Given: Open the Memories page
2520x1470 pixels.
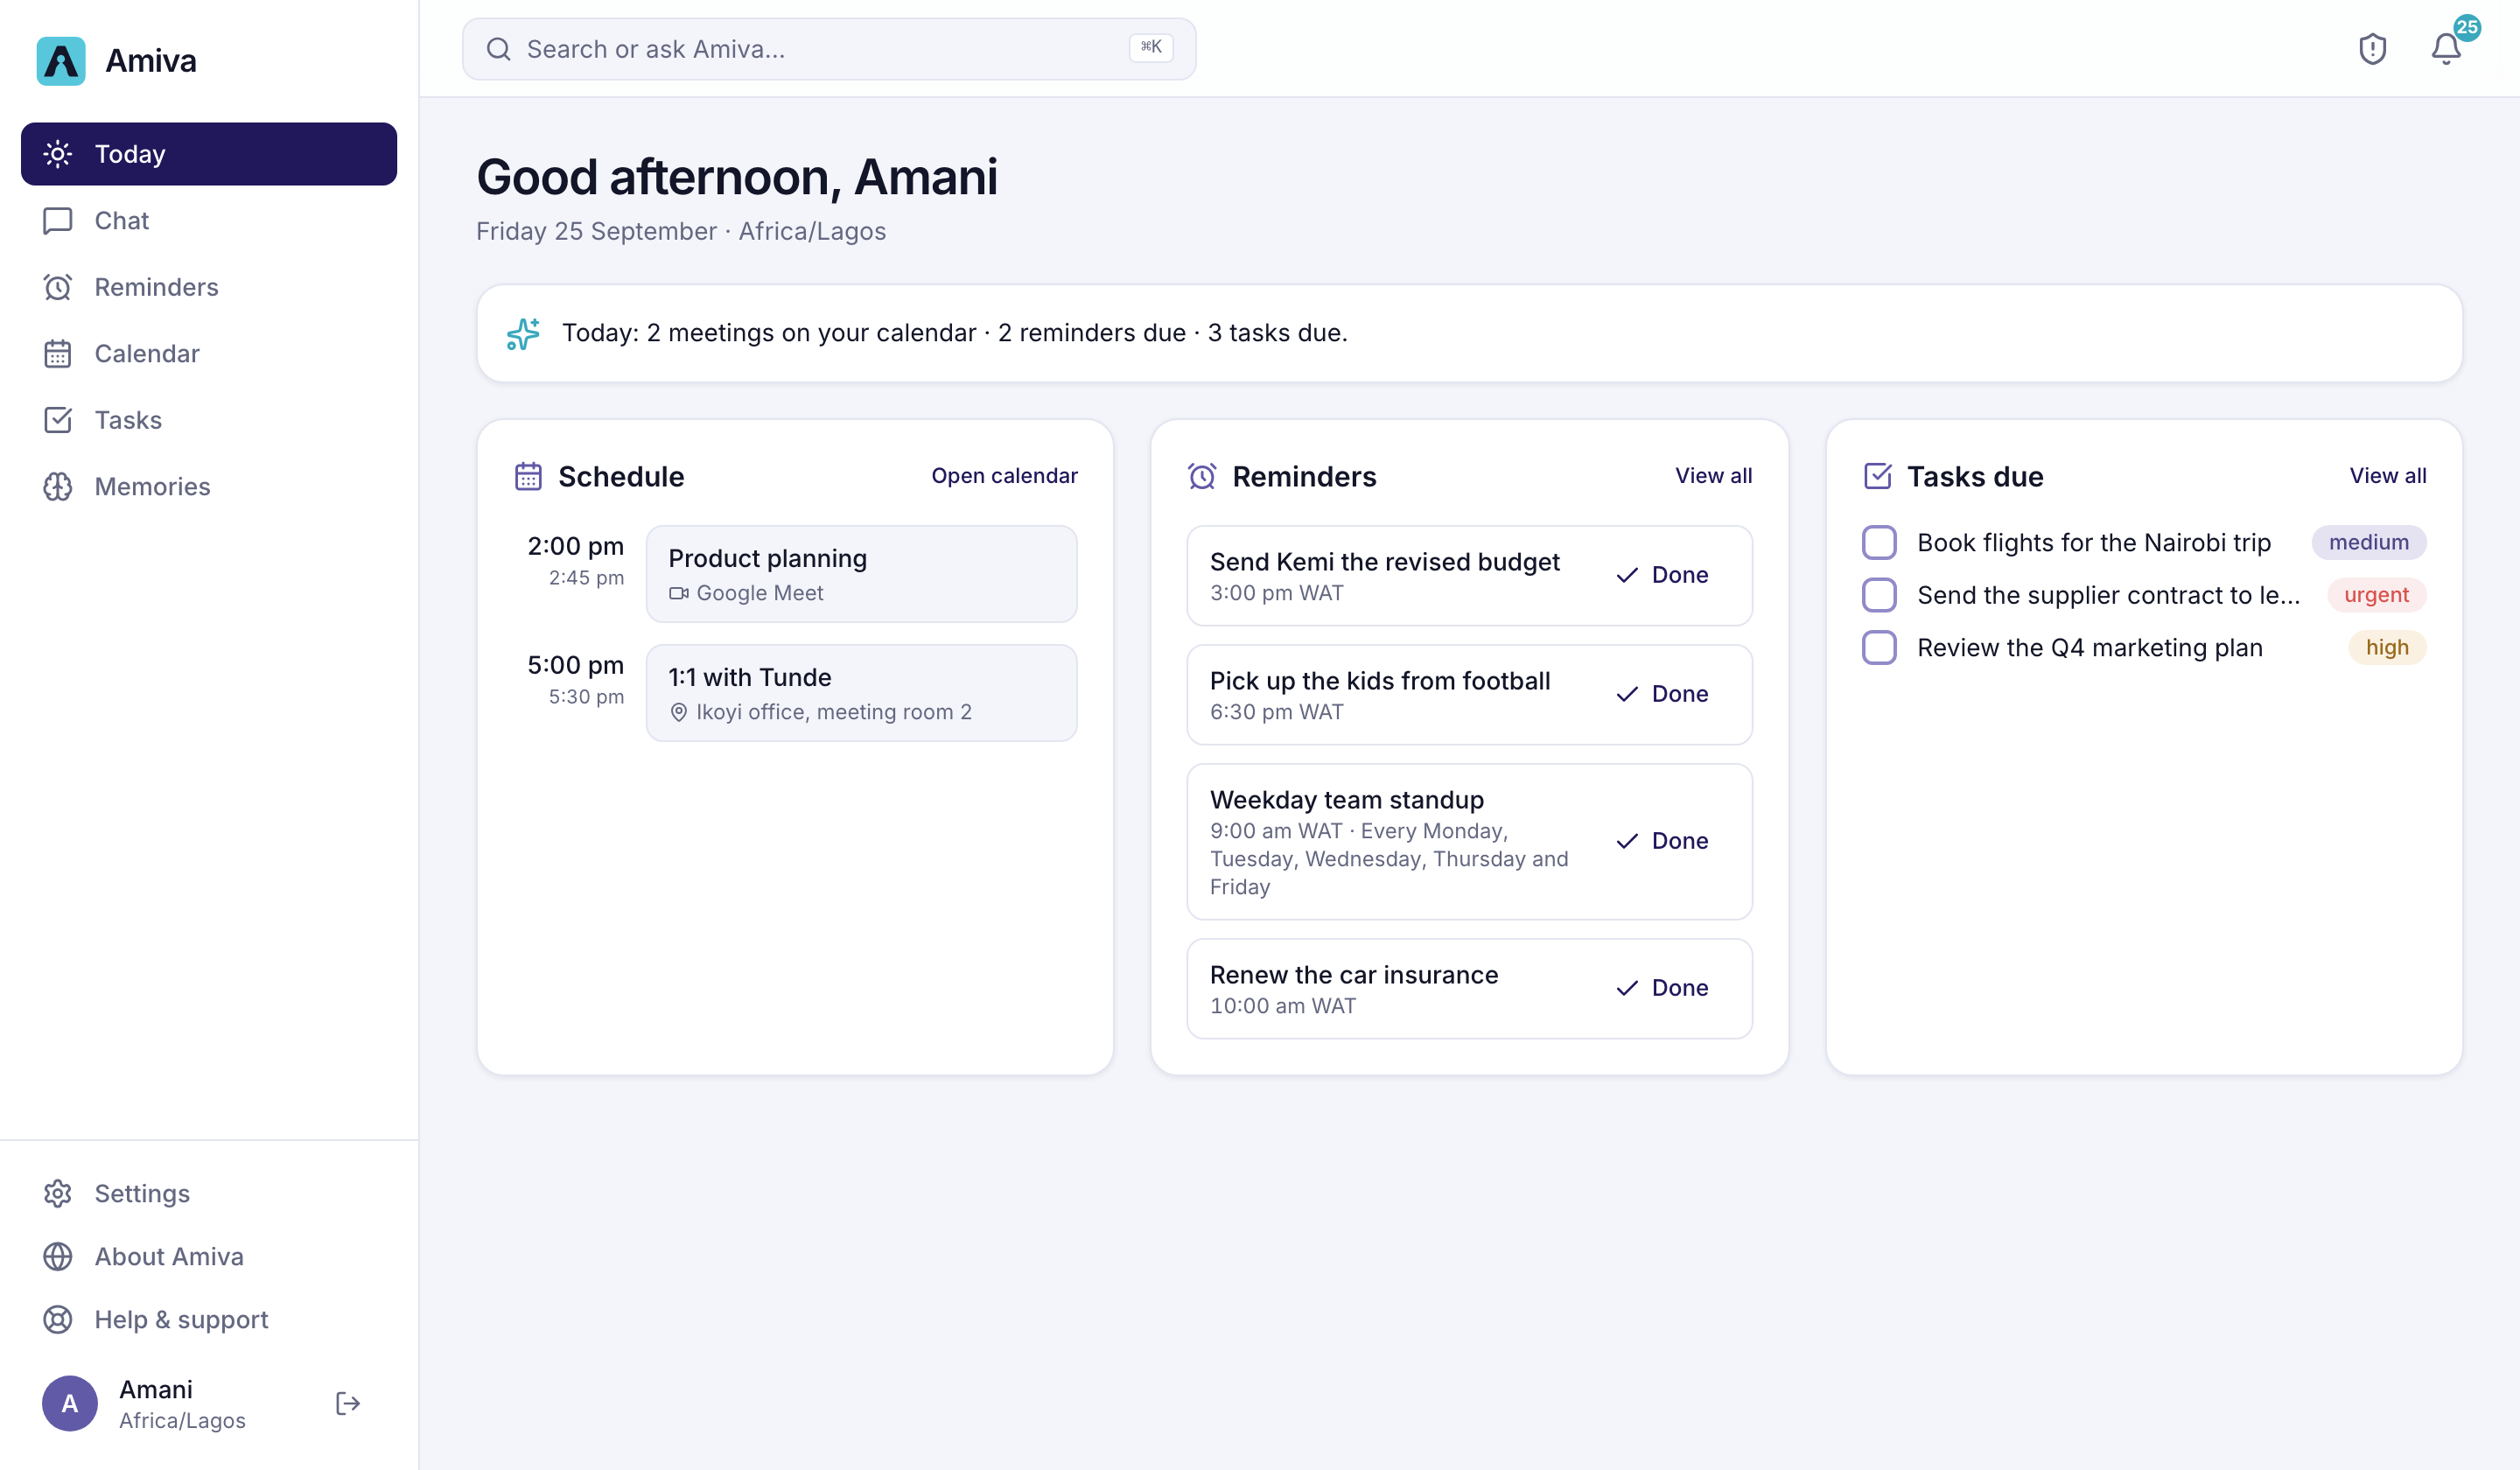Looking at the screenshot, I should tap(209, 487).
